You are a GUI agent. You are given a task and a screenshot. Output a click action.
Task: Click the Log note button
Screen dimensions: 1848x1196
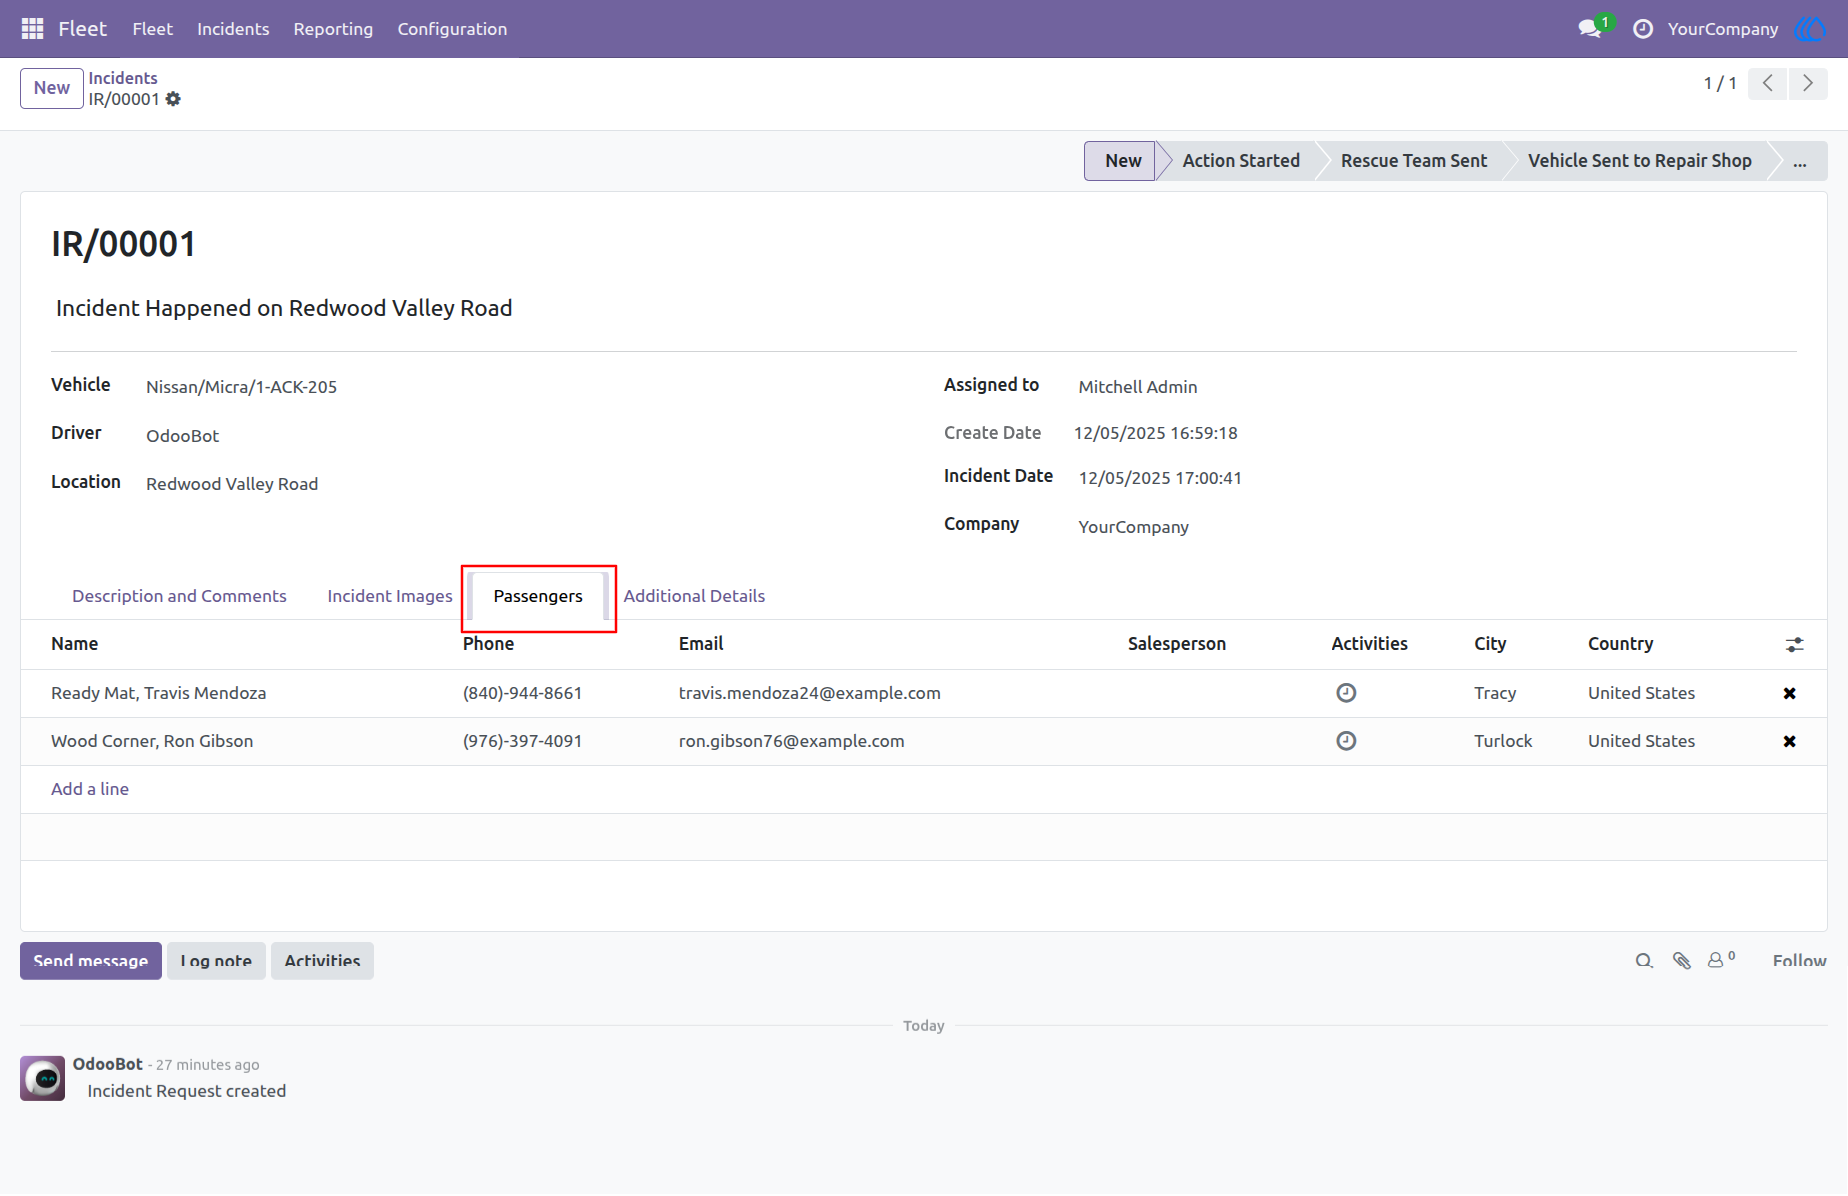coord(216,961)
